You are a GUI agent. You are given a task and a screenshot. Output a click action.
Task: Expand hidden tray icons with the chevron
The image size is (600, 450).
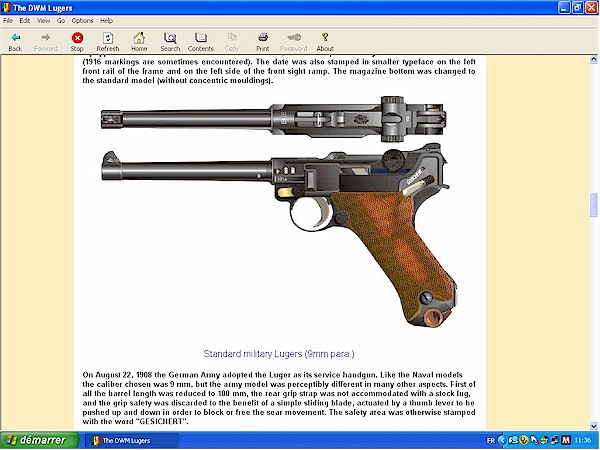click(x=502, y=441)
